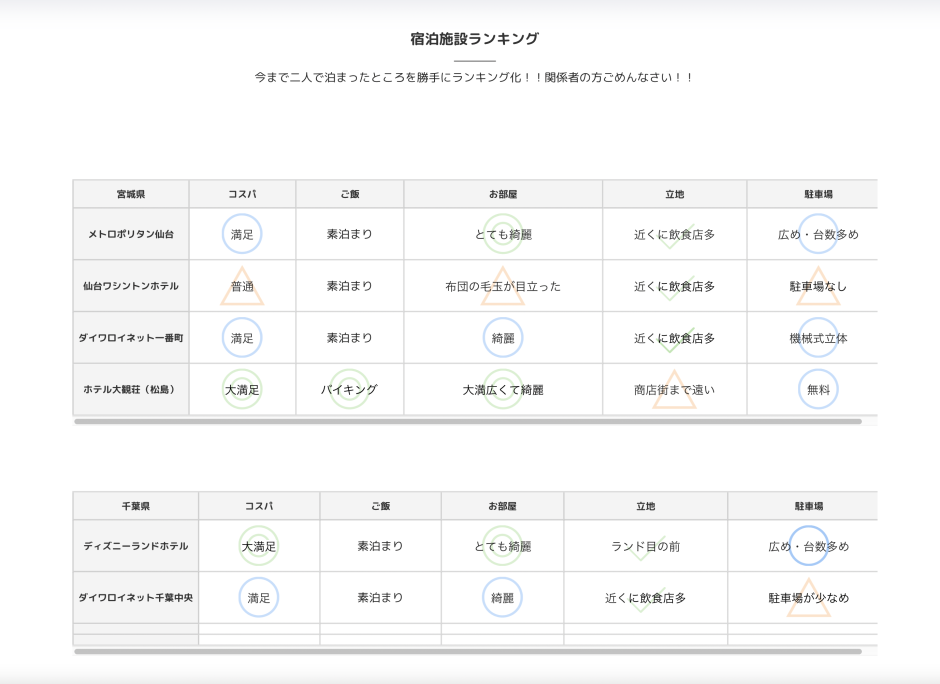Select 立地 header in 宮城県 table
This screenshot has width=940, height=684.
tap(674, 194)
